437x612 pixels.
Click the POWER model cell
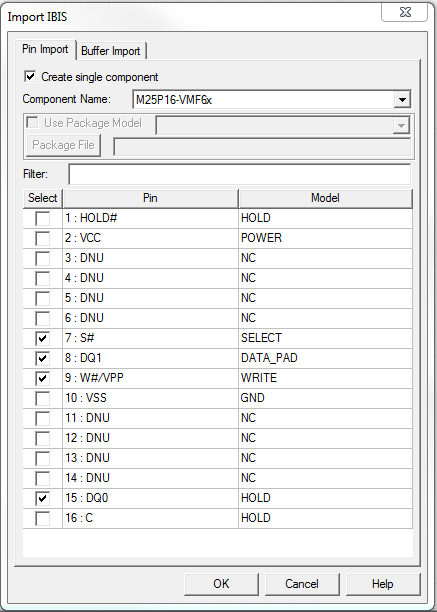click(x=325, y=238)
